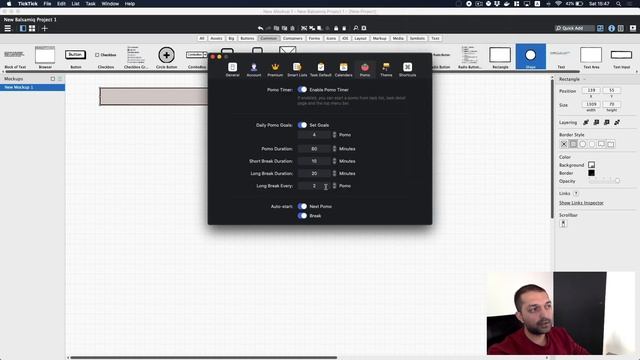Open the Task Default preferences tab
640x360 pixels.
click(320, 69)
